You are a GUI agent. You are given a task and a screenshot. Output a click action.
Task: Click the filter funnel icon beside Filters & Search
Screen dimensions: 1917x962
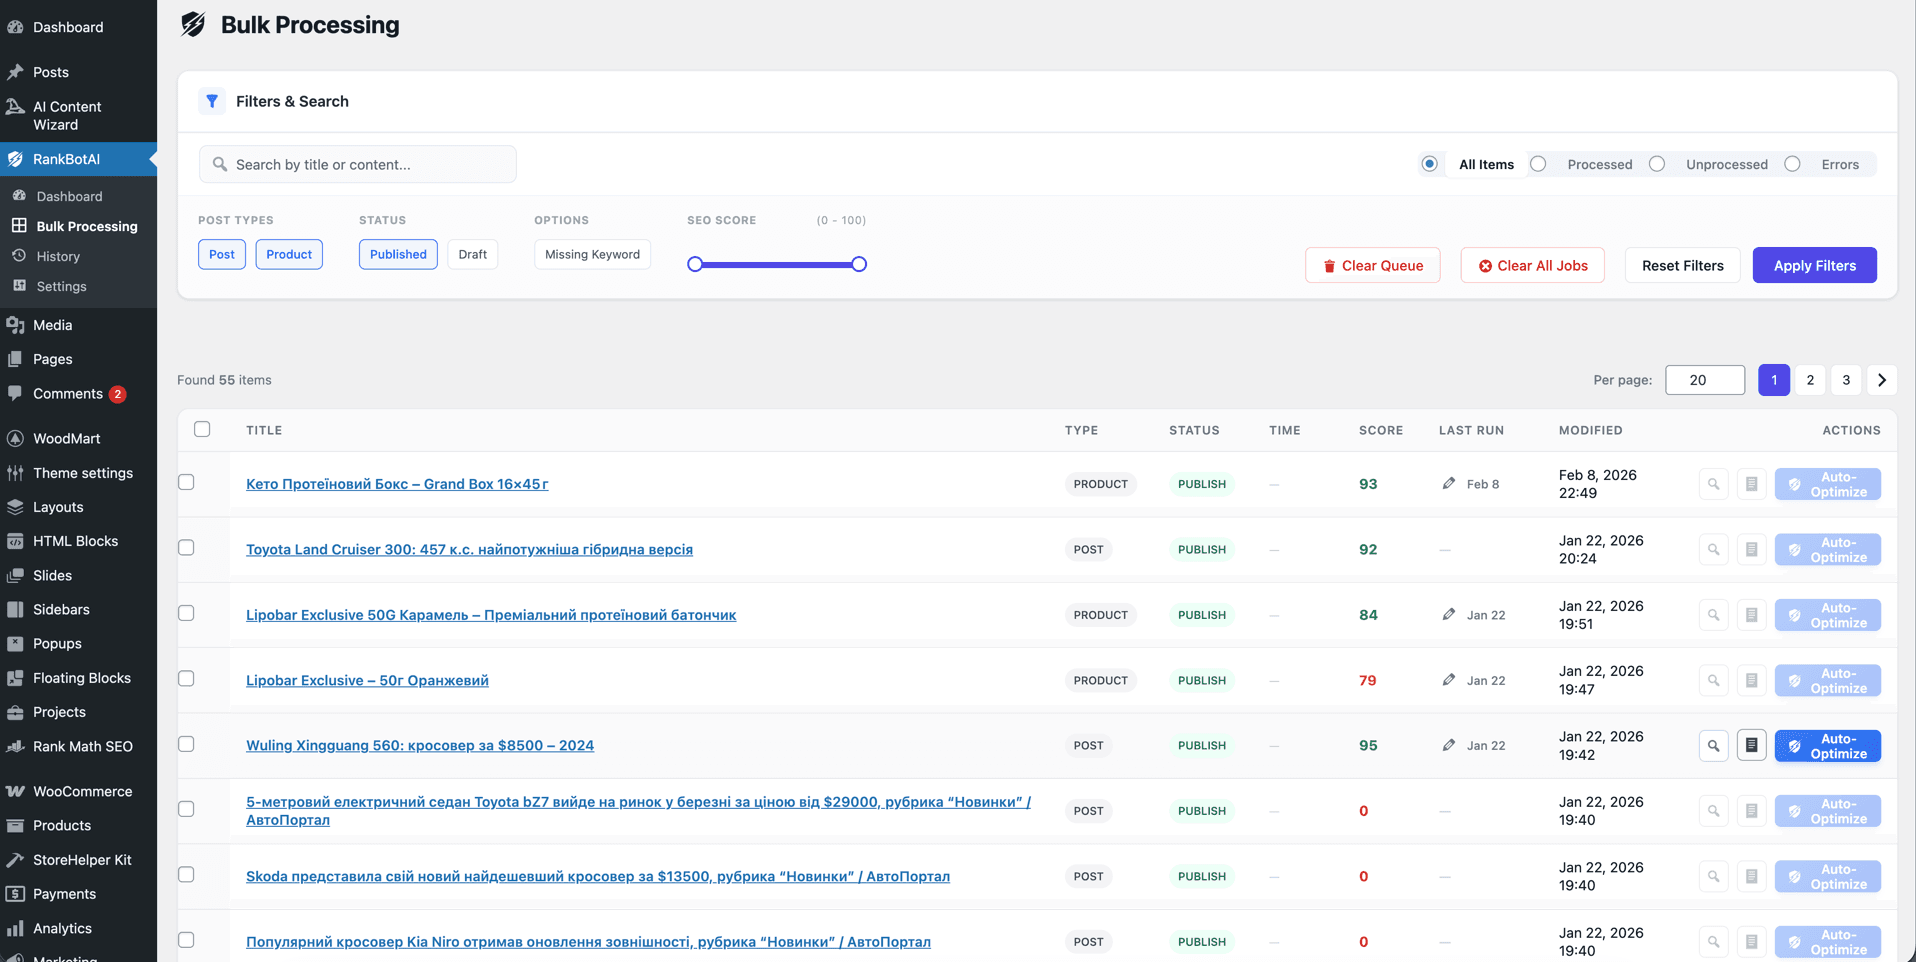pos(211,101)
